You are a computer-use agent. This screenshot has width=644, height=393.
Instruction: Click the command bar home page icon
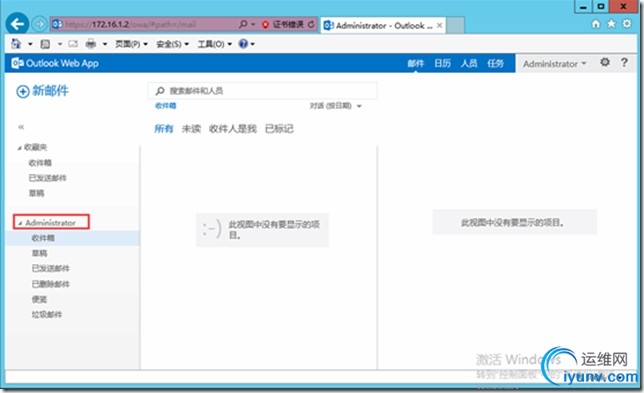point(16,44)
